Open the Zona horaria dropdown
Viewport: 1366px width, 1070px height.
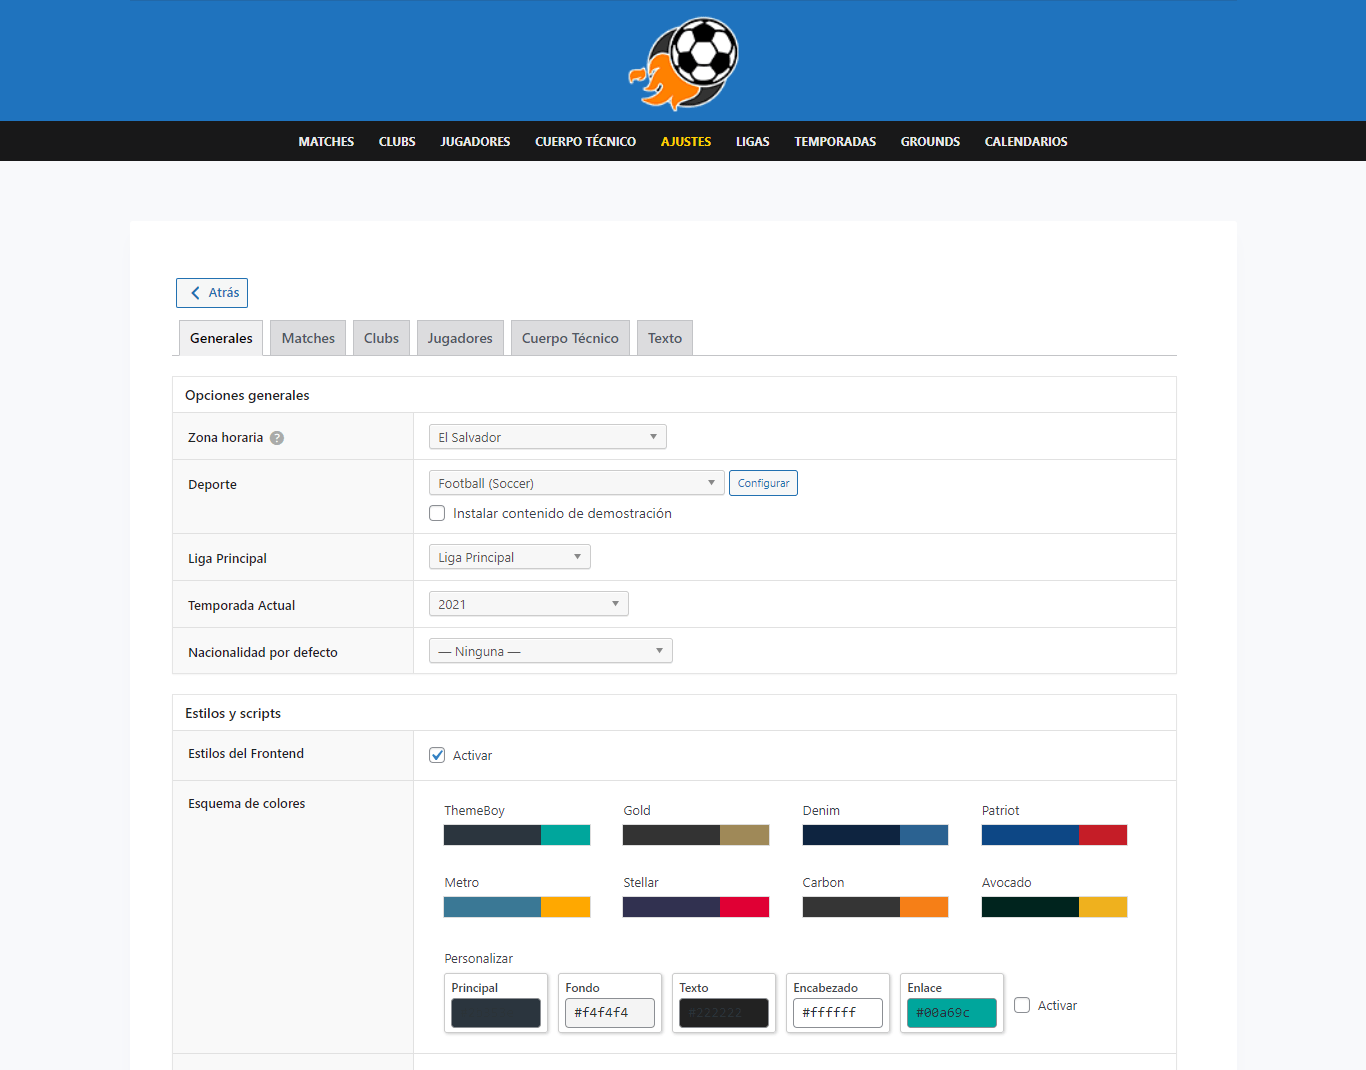click(547, 436)
